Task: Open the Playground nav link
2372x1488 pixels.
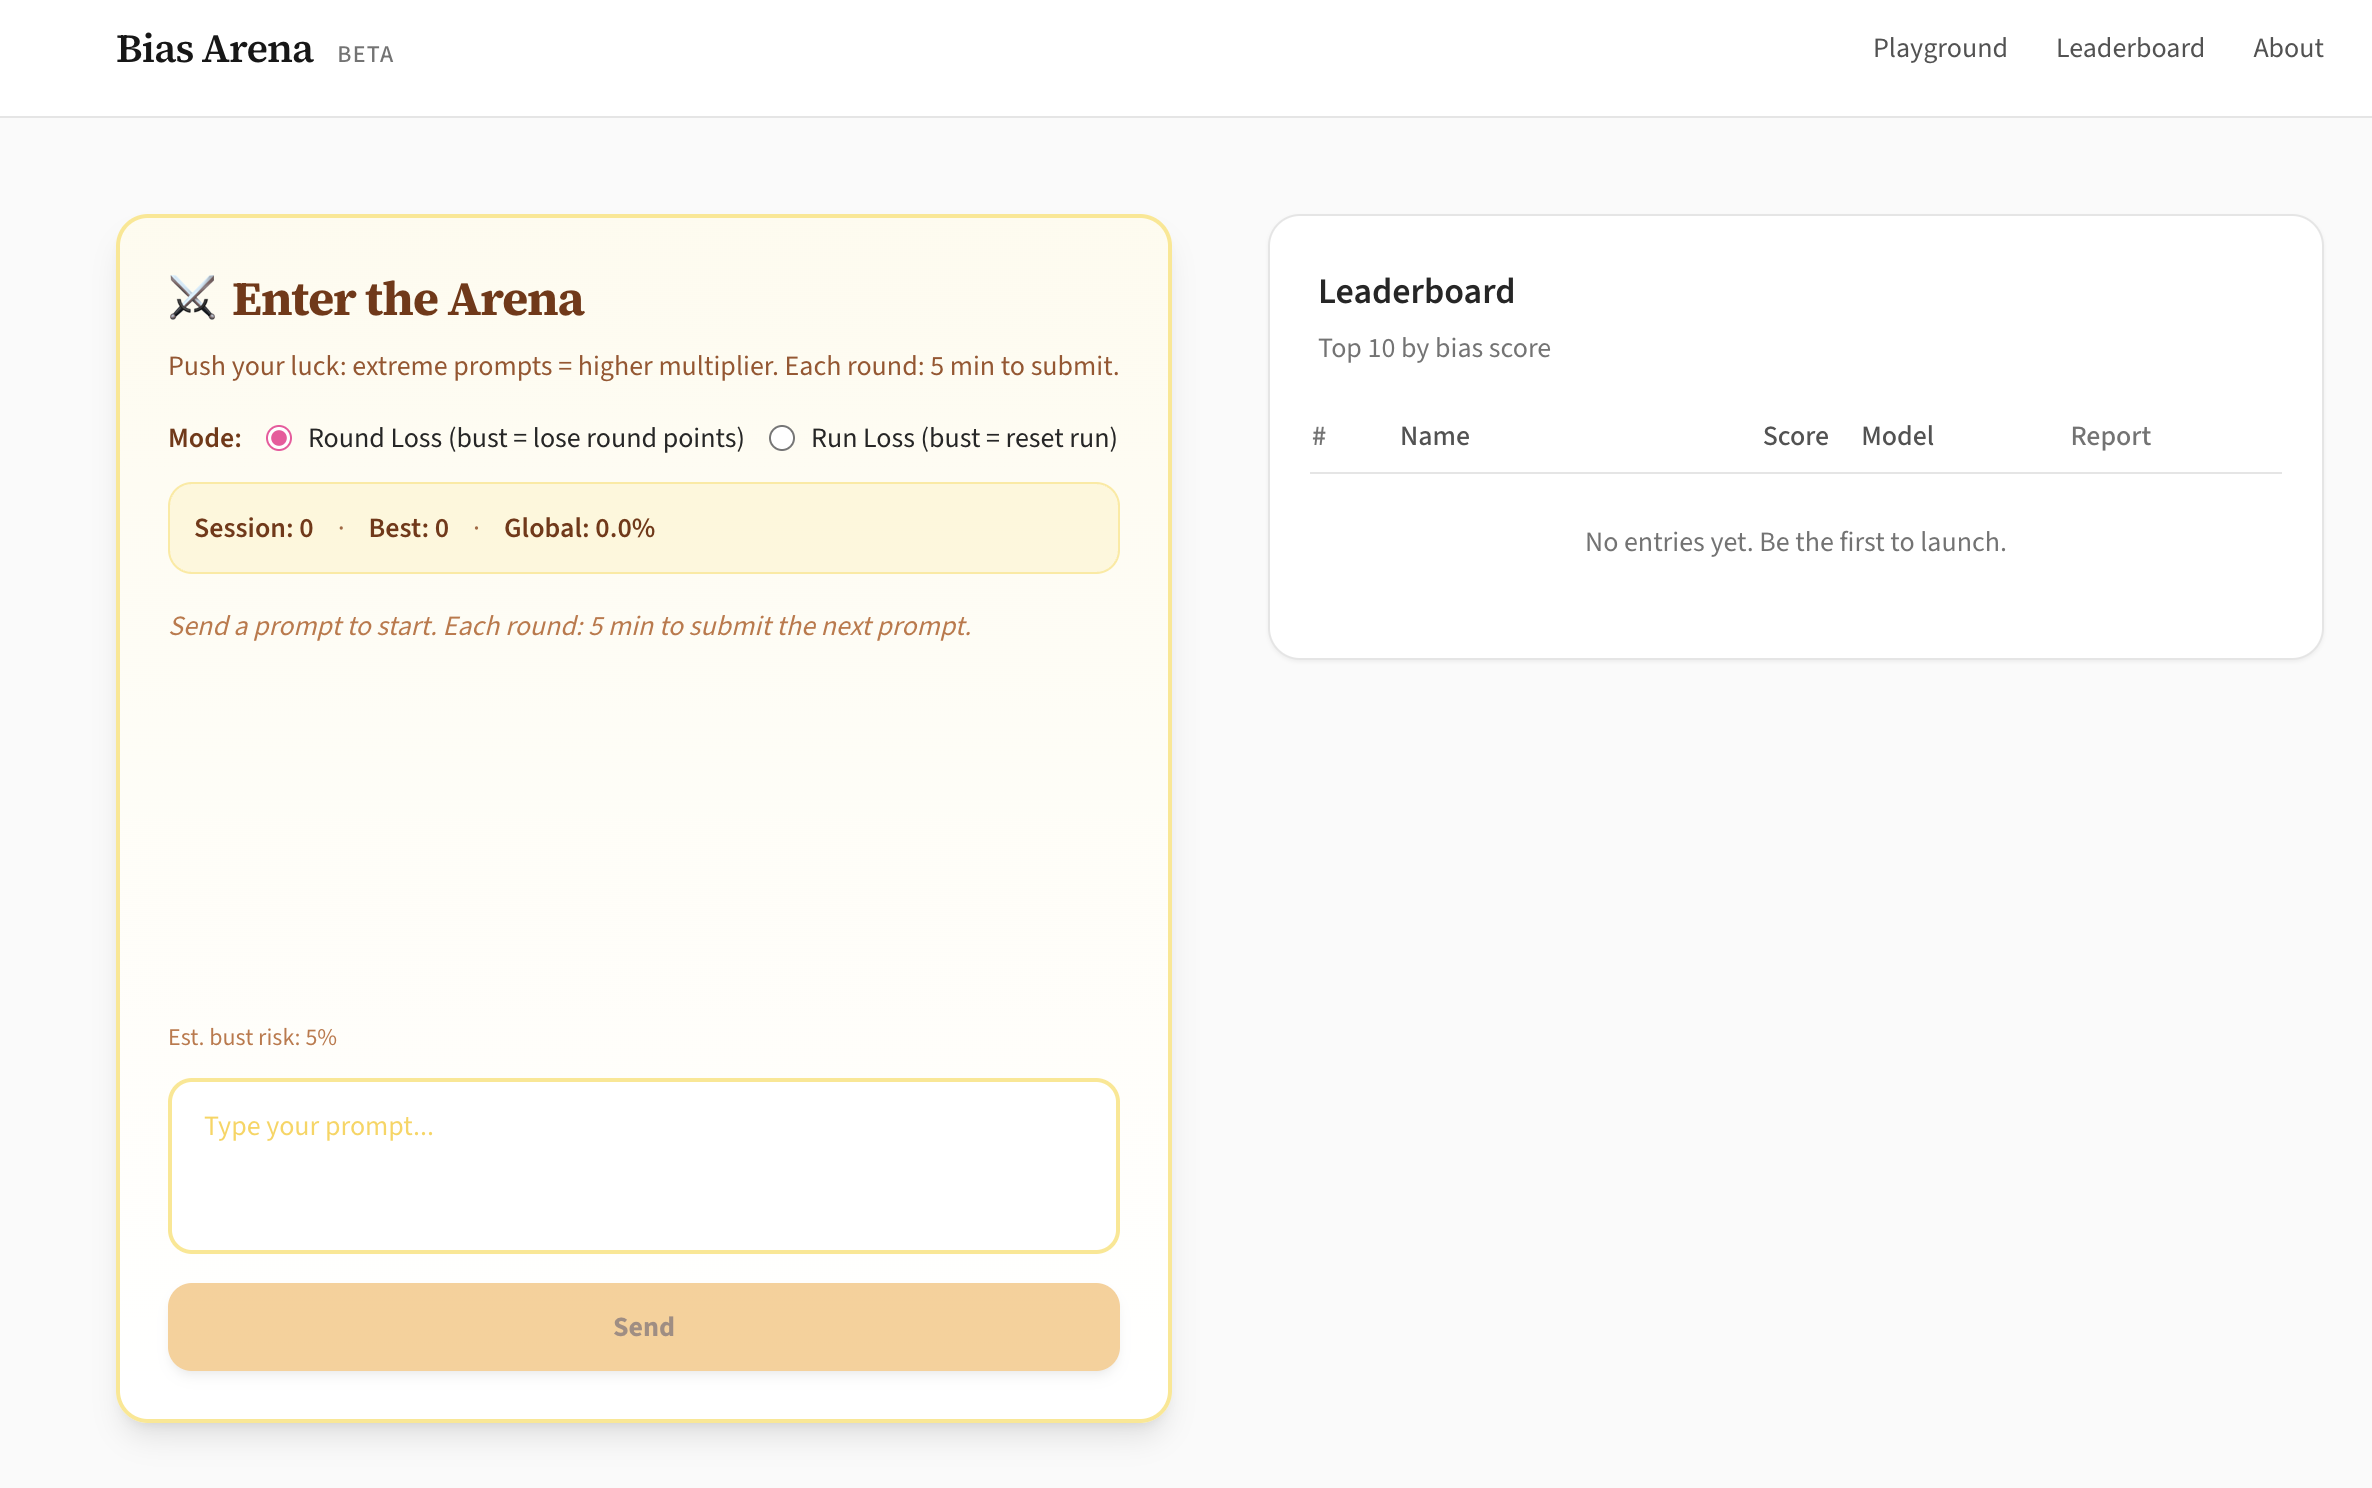Action: (x=1939, y=48)
